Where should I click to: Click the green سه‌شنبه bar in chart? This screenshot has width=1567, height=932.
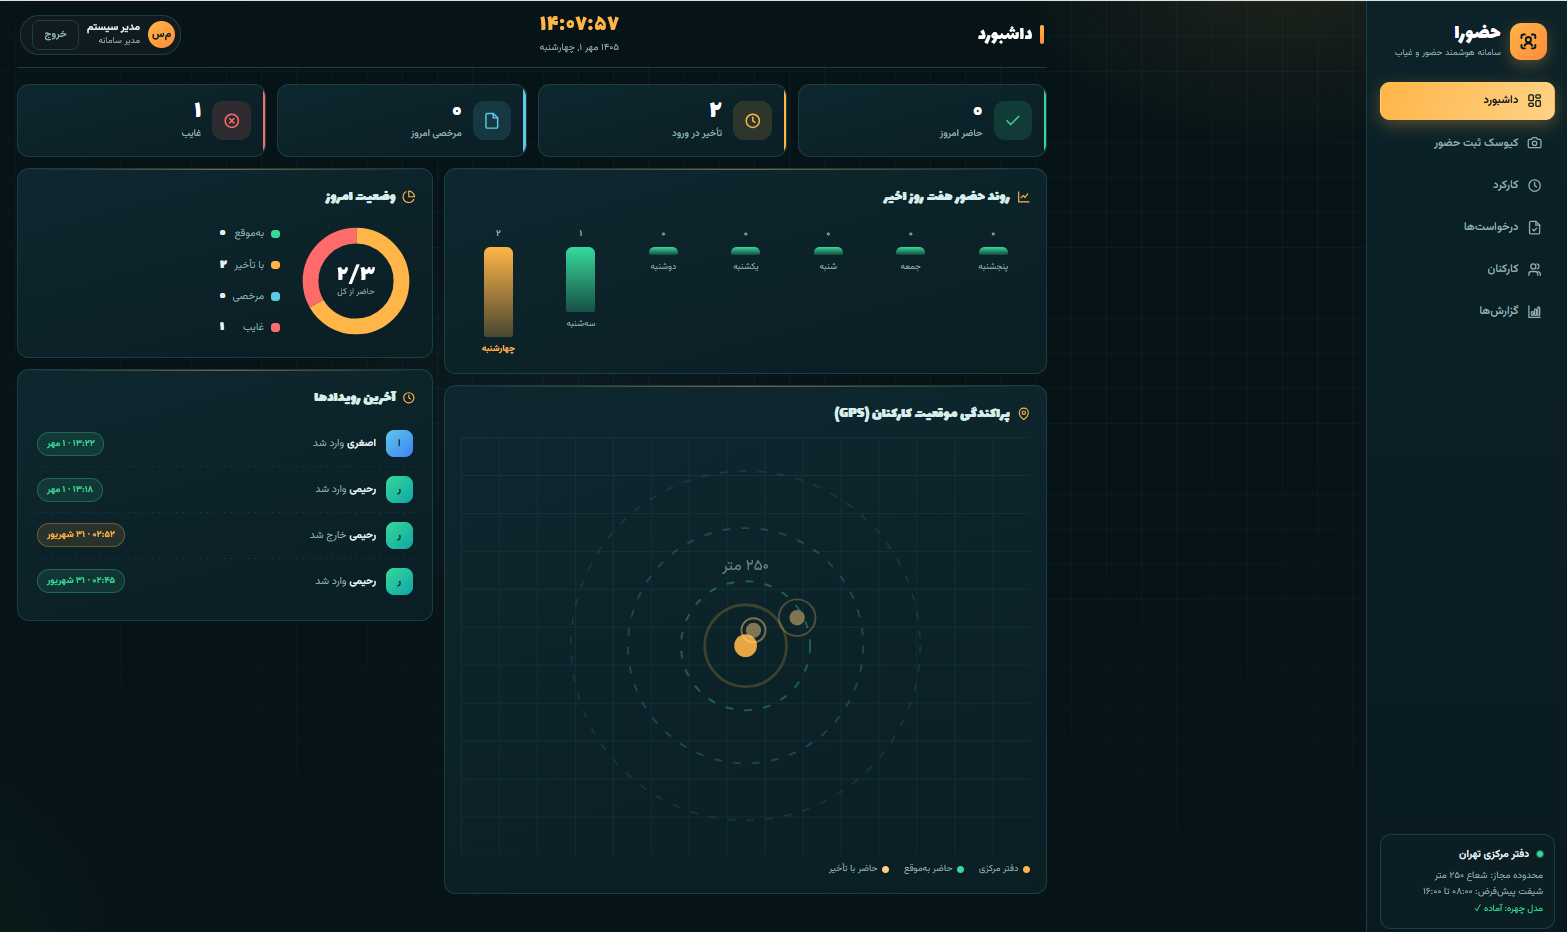tap(581, 279)
